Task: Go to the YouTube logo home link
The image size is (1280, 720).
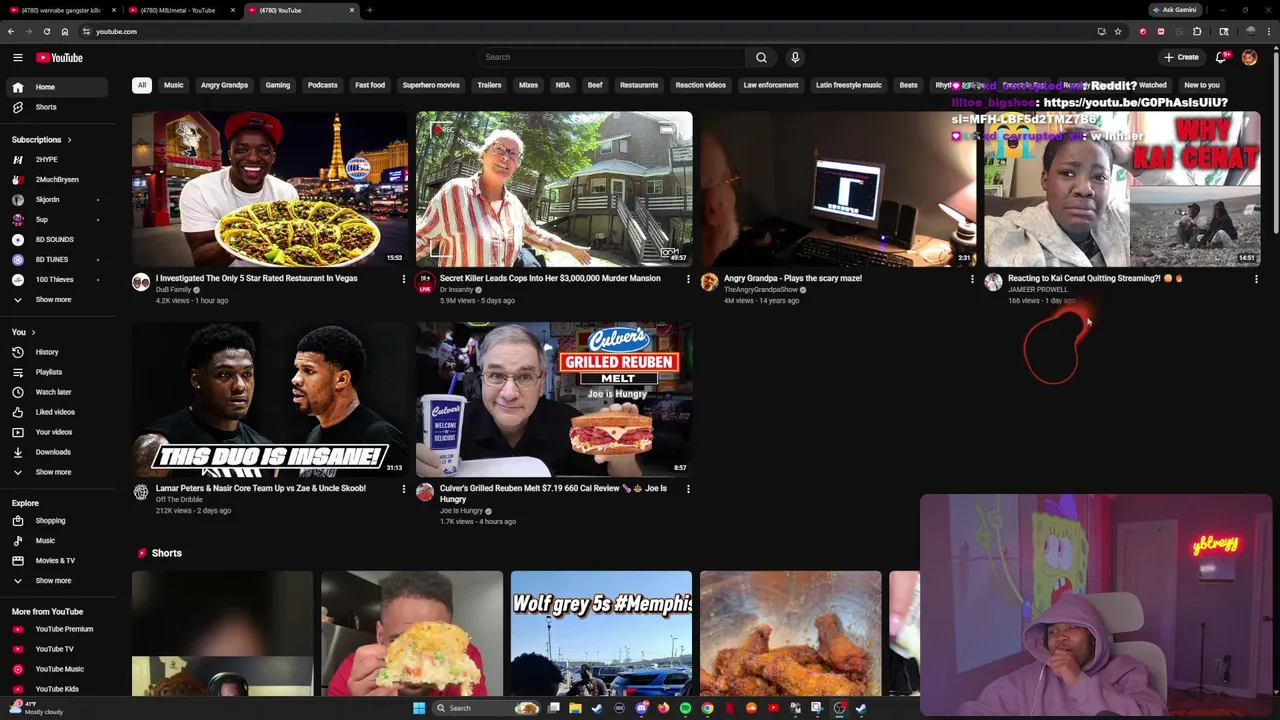Action: (59, 58)
